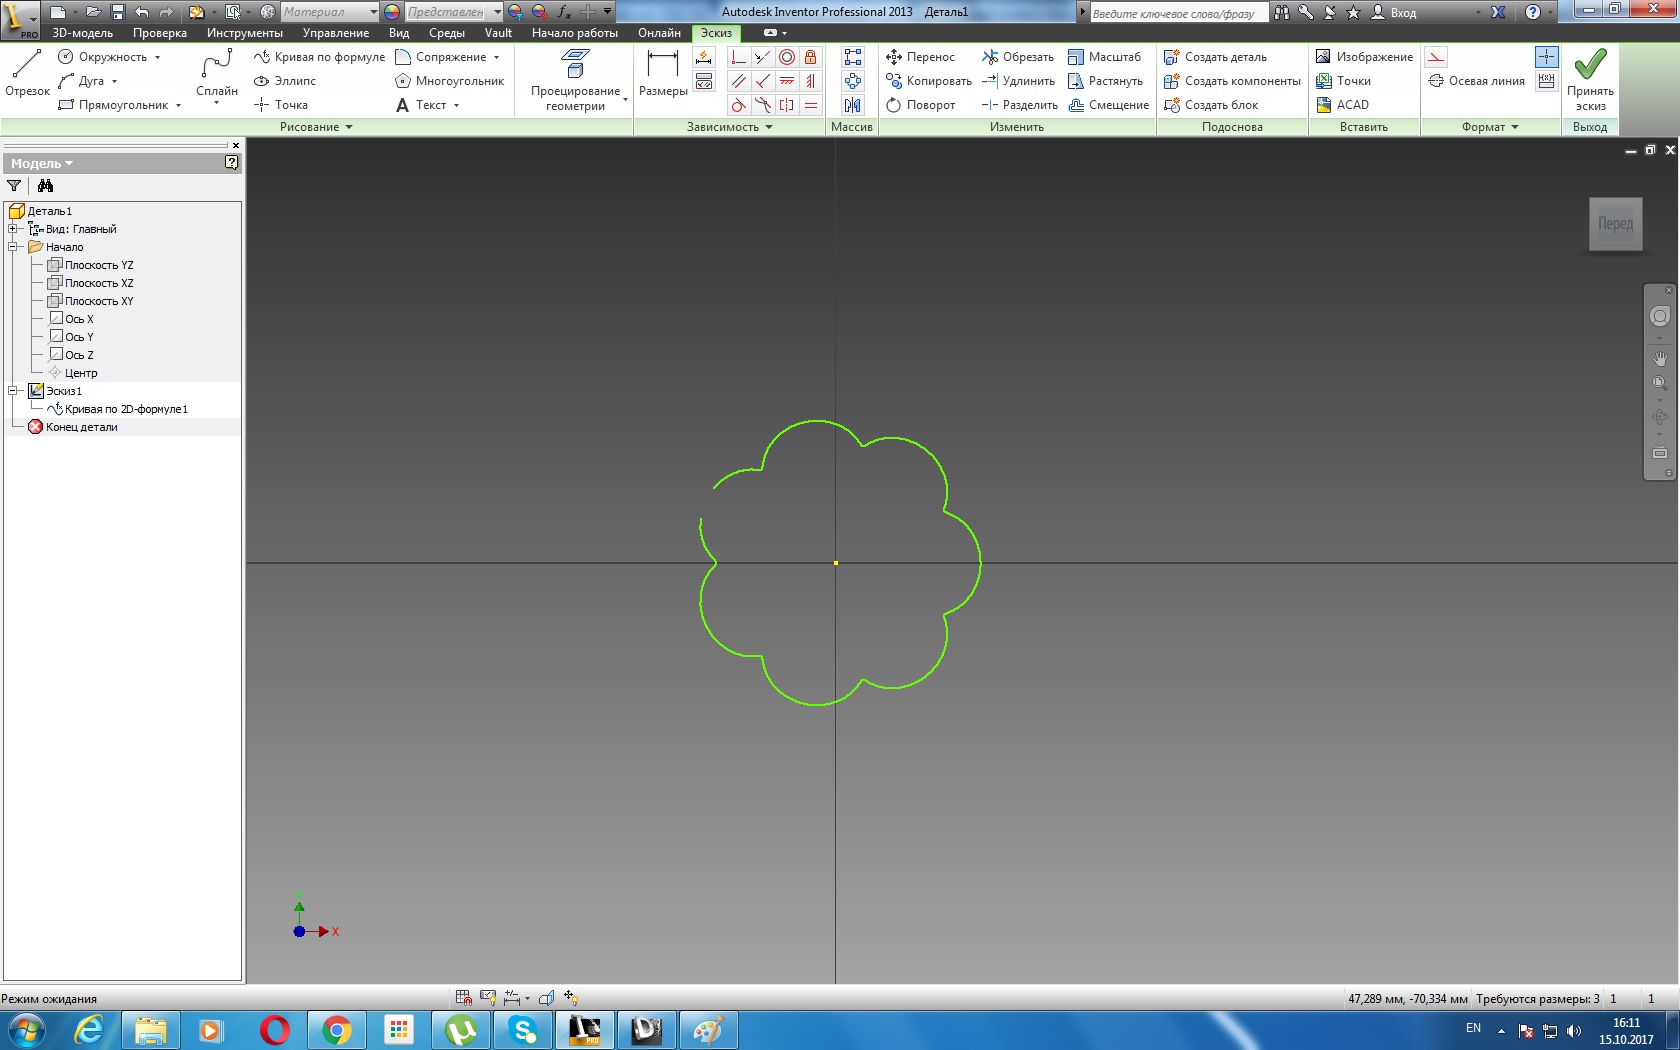1680x1050 pixels.
Task: Apply the coincident constraint icon
Action: coord(738,57)
